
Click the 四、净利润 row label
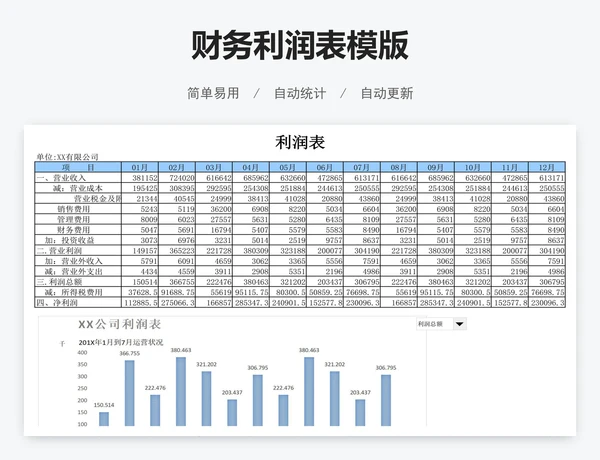tap(78, 302)
